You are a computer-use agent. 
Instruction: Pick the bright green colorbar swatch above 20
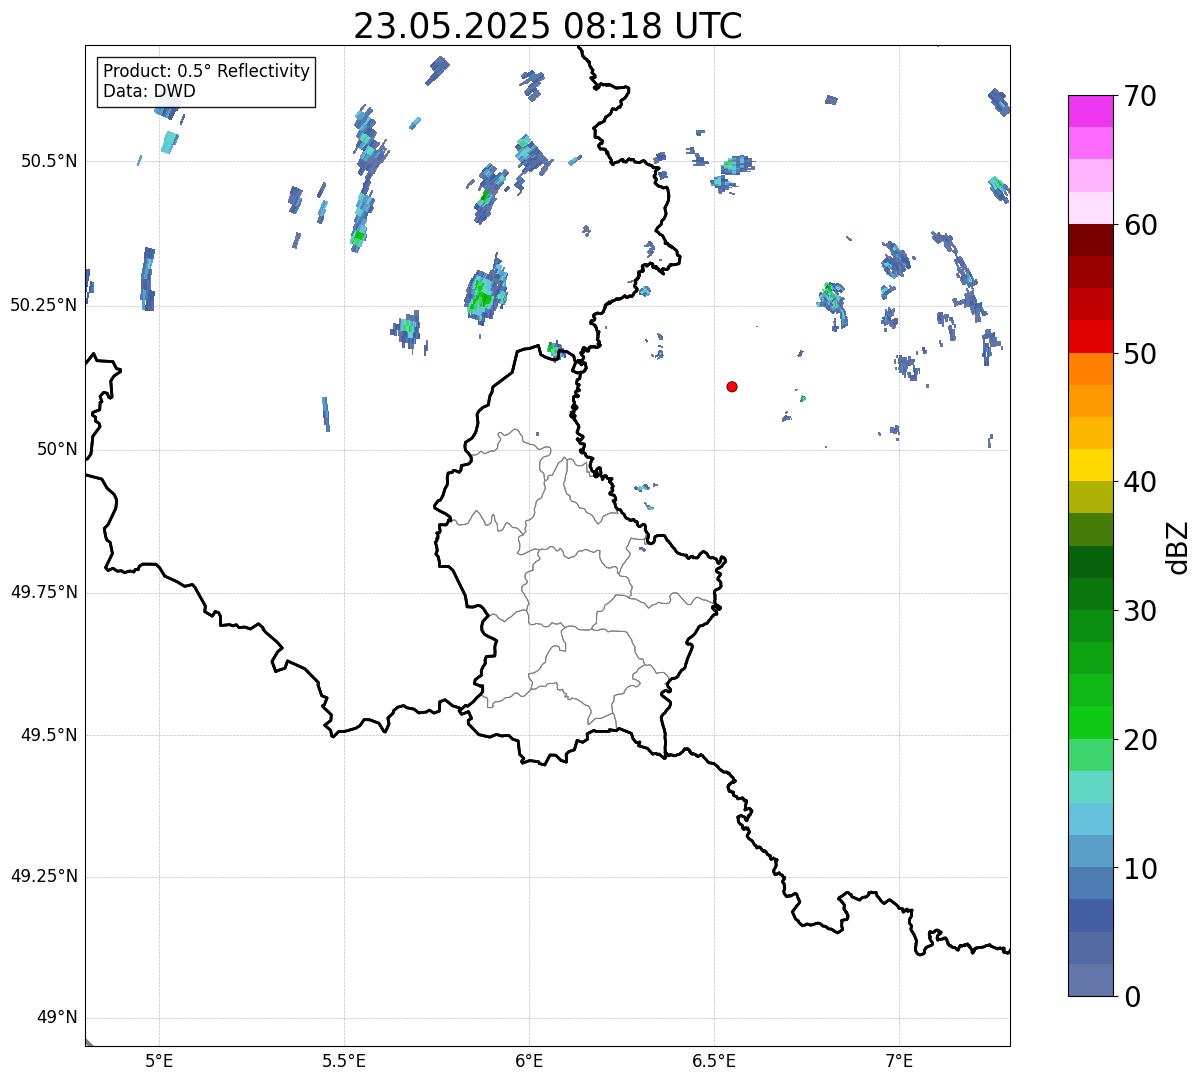pyautogui.click(x=1090, y=723)
